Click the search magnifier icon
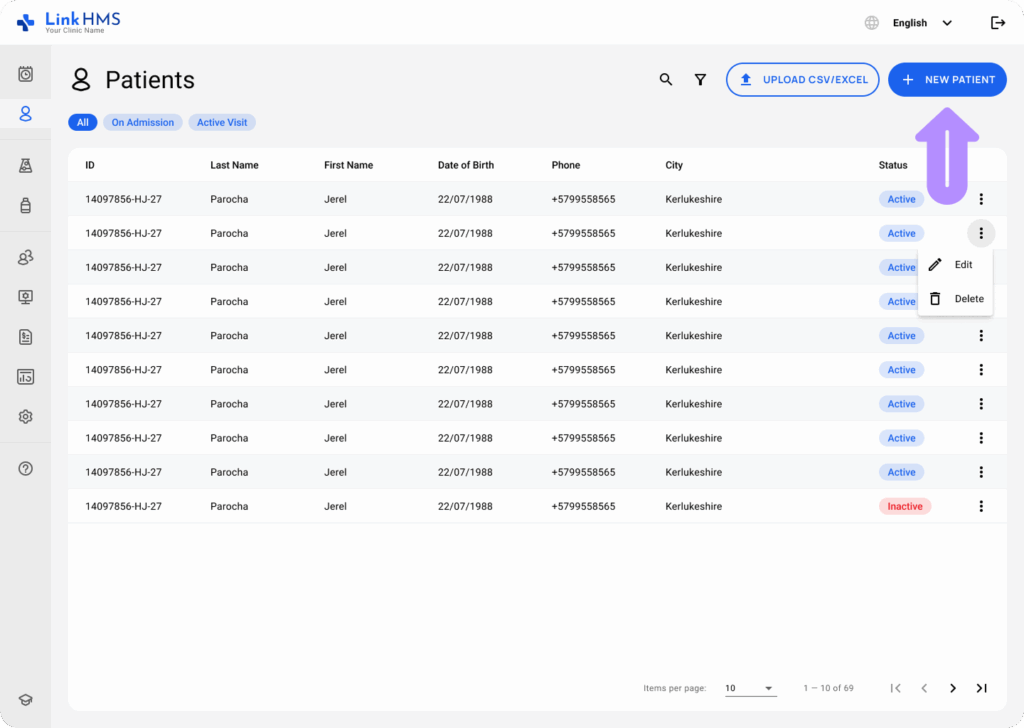 click(666, 80)
